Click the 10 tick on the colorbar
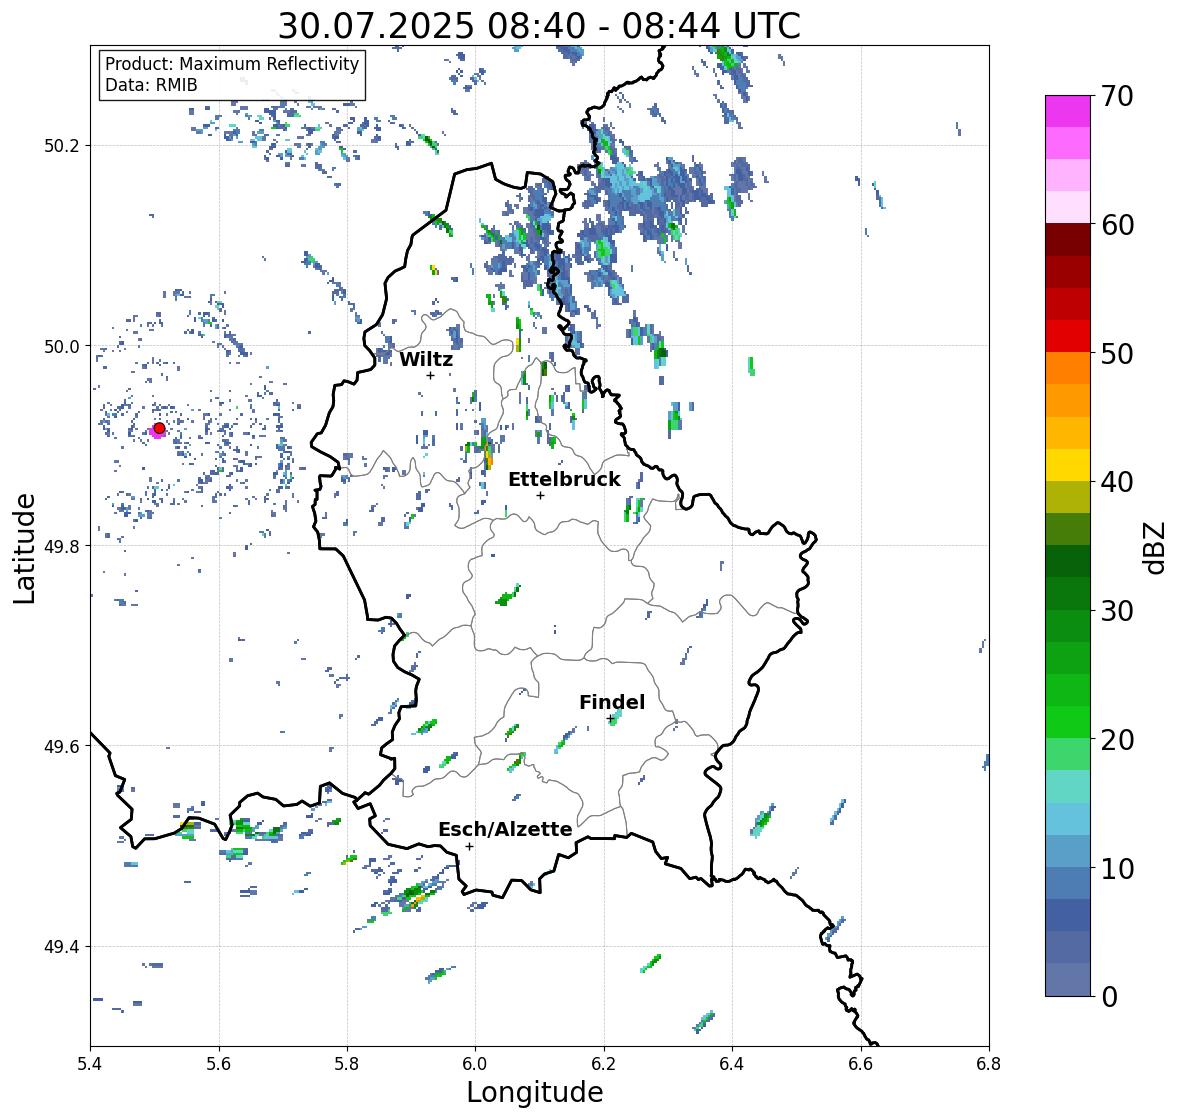This screenshot has width=1179, height=1117. pos(1117,868)
